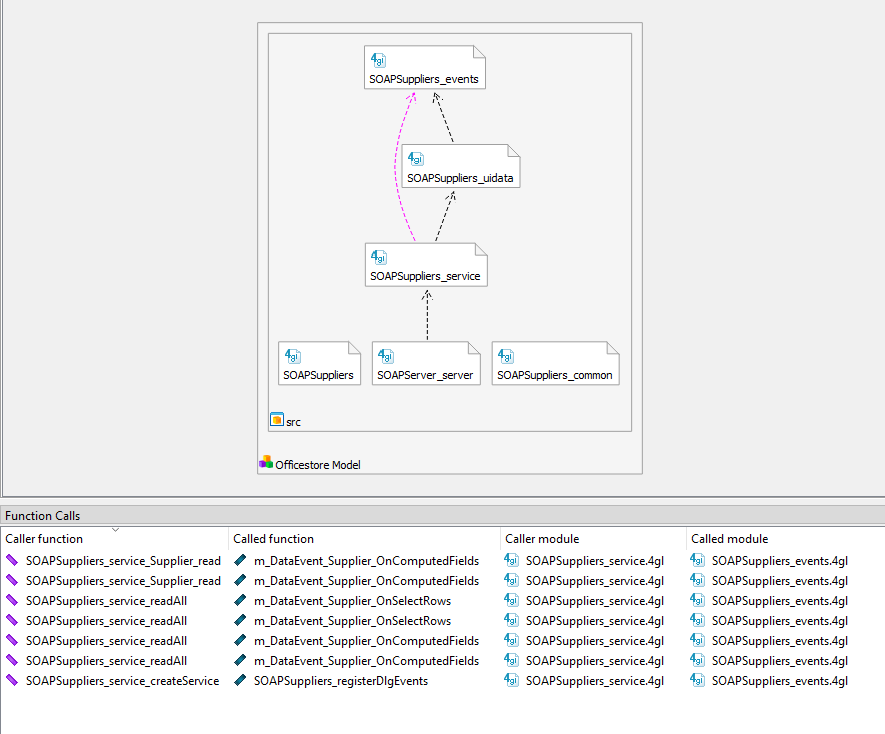Select the 4gl icon on SOAPSuppliers_uidata node
This screenshot has width=885, height=734.
click(x=415, y=158)
